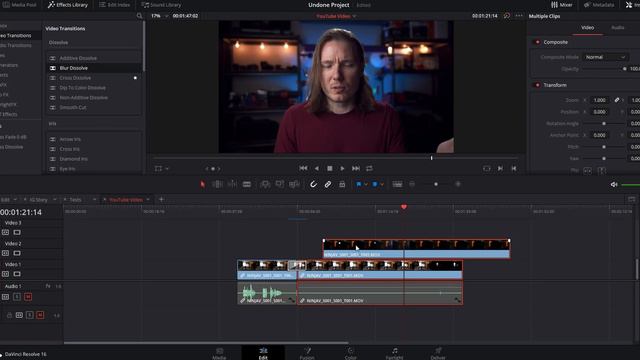
Task: Select the Cross Dissolve transition
Action: (x=94, y=78)
